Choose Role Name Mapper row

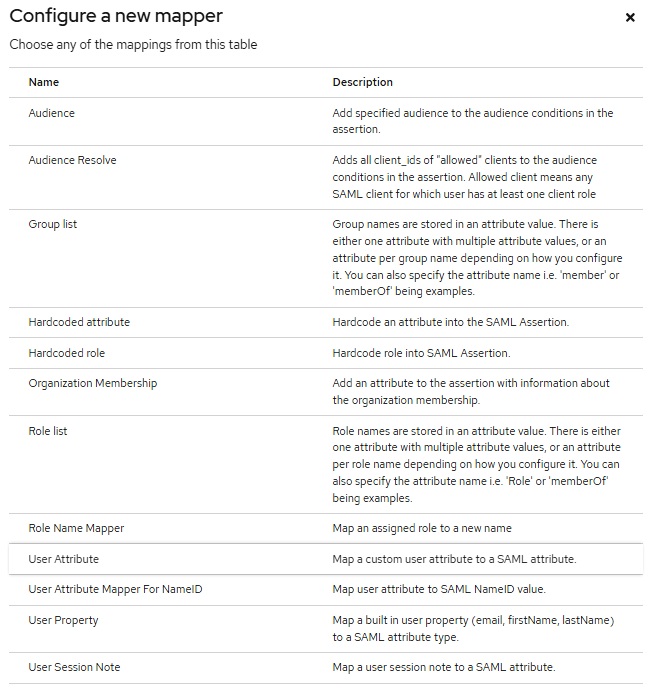326,529
